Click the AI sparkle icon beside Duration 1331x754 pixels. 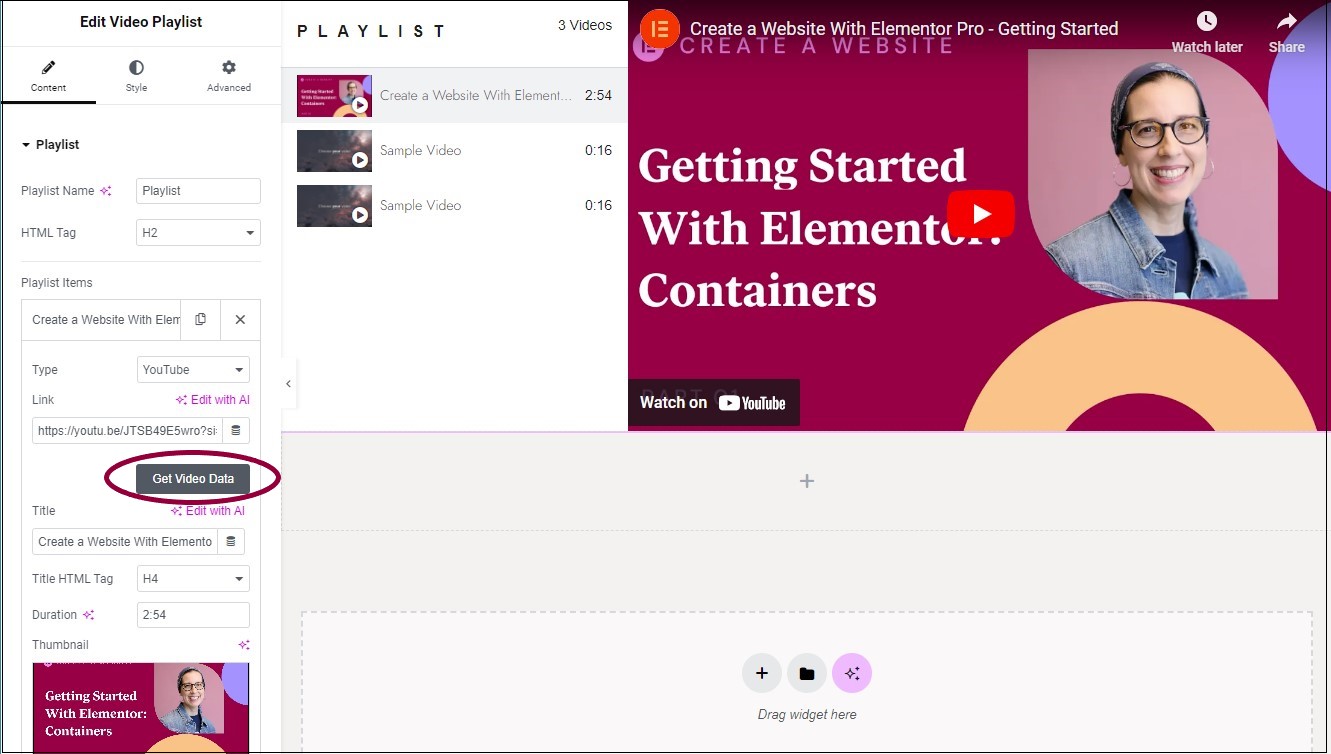click(x=89, y=615)
